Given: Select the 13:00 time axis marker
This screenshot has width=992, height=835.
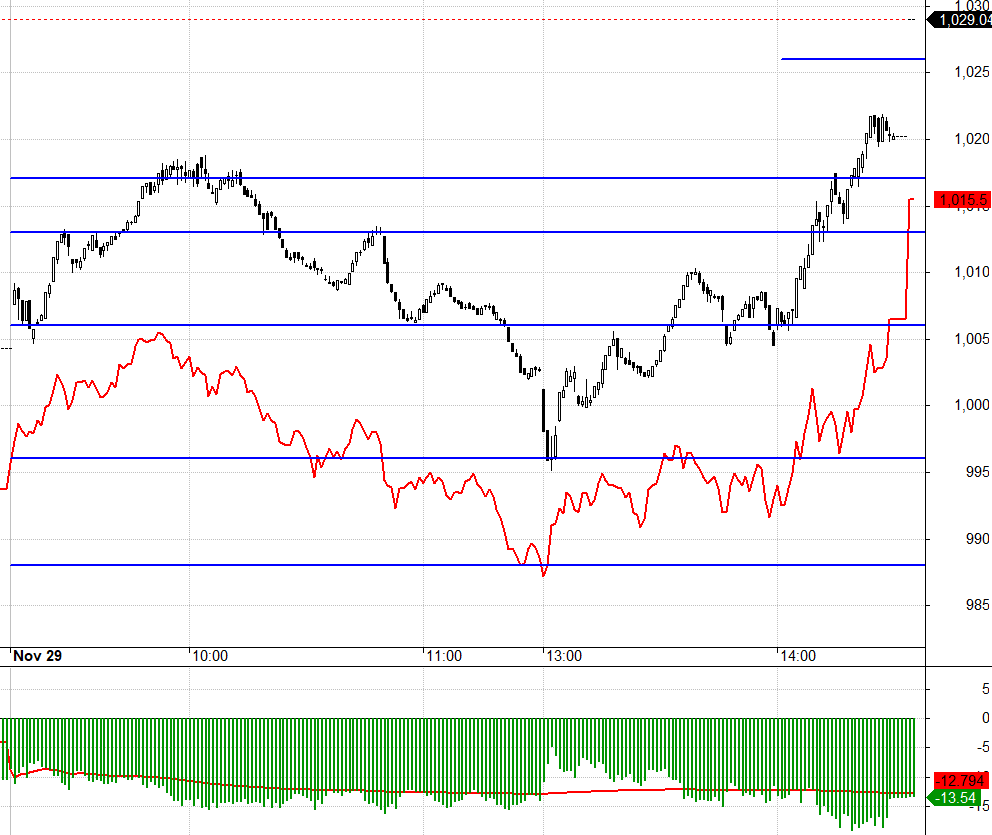Looking at the screenshot, I should coord(562,657).
